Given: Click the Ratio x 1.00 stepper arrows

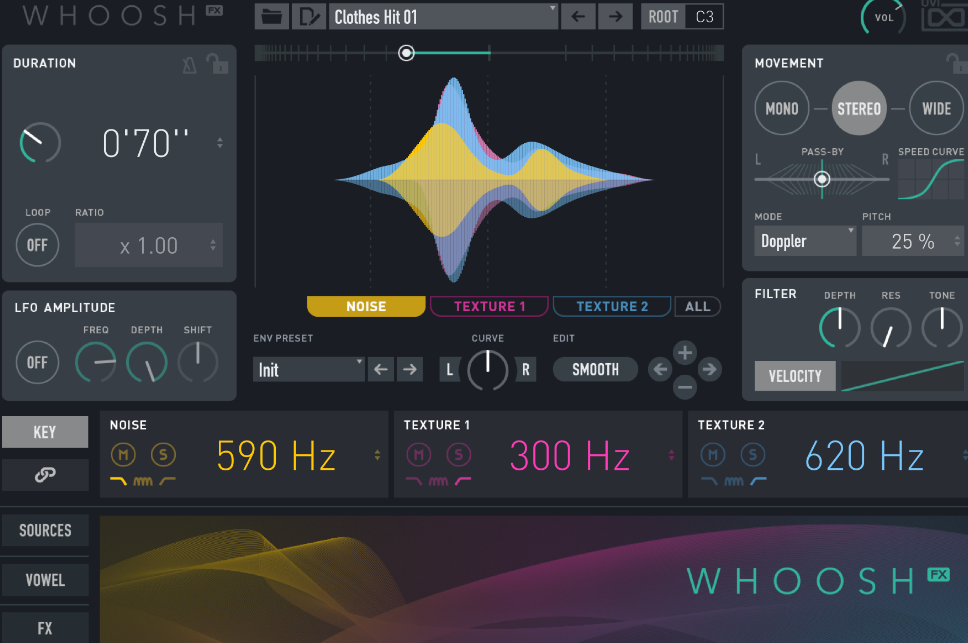Looking at the screenshot, I should click(213, 245).
